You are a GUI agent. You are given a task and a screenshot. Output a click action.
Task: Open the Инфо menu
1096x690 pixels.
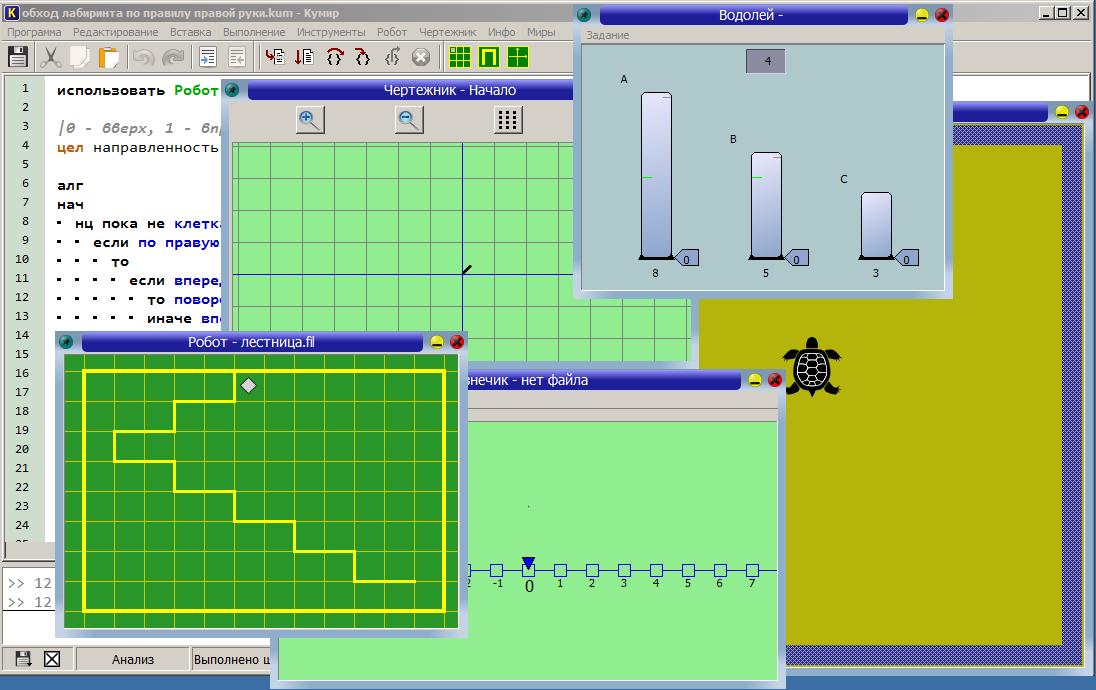[x=501, y=32]
